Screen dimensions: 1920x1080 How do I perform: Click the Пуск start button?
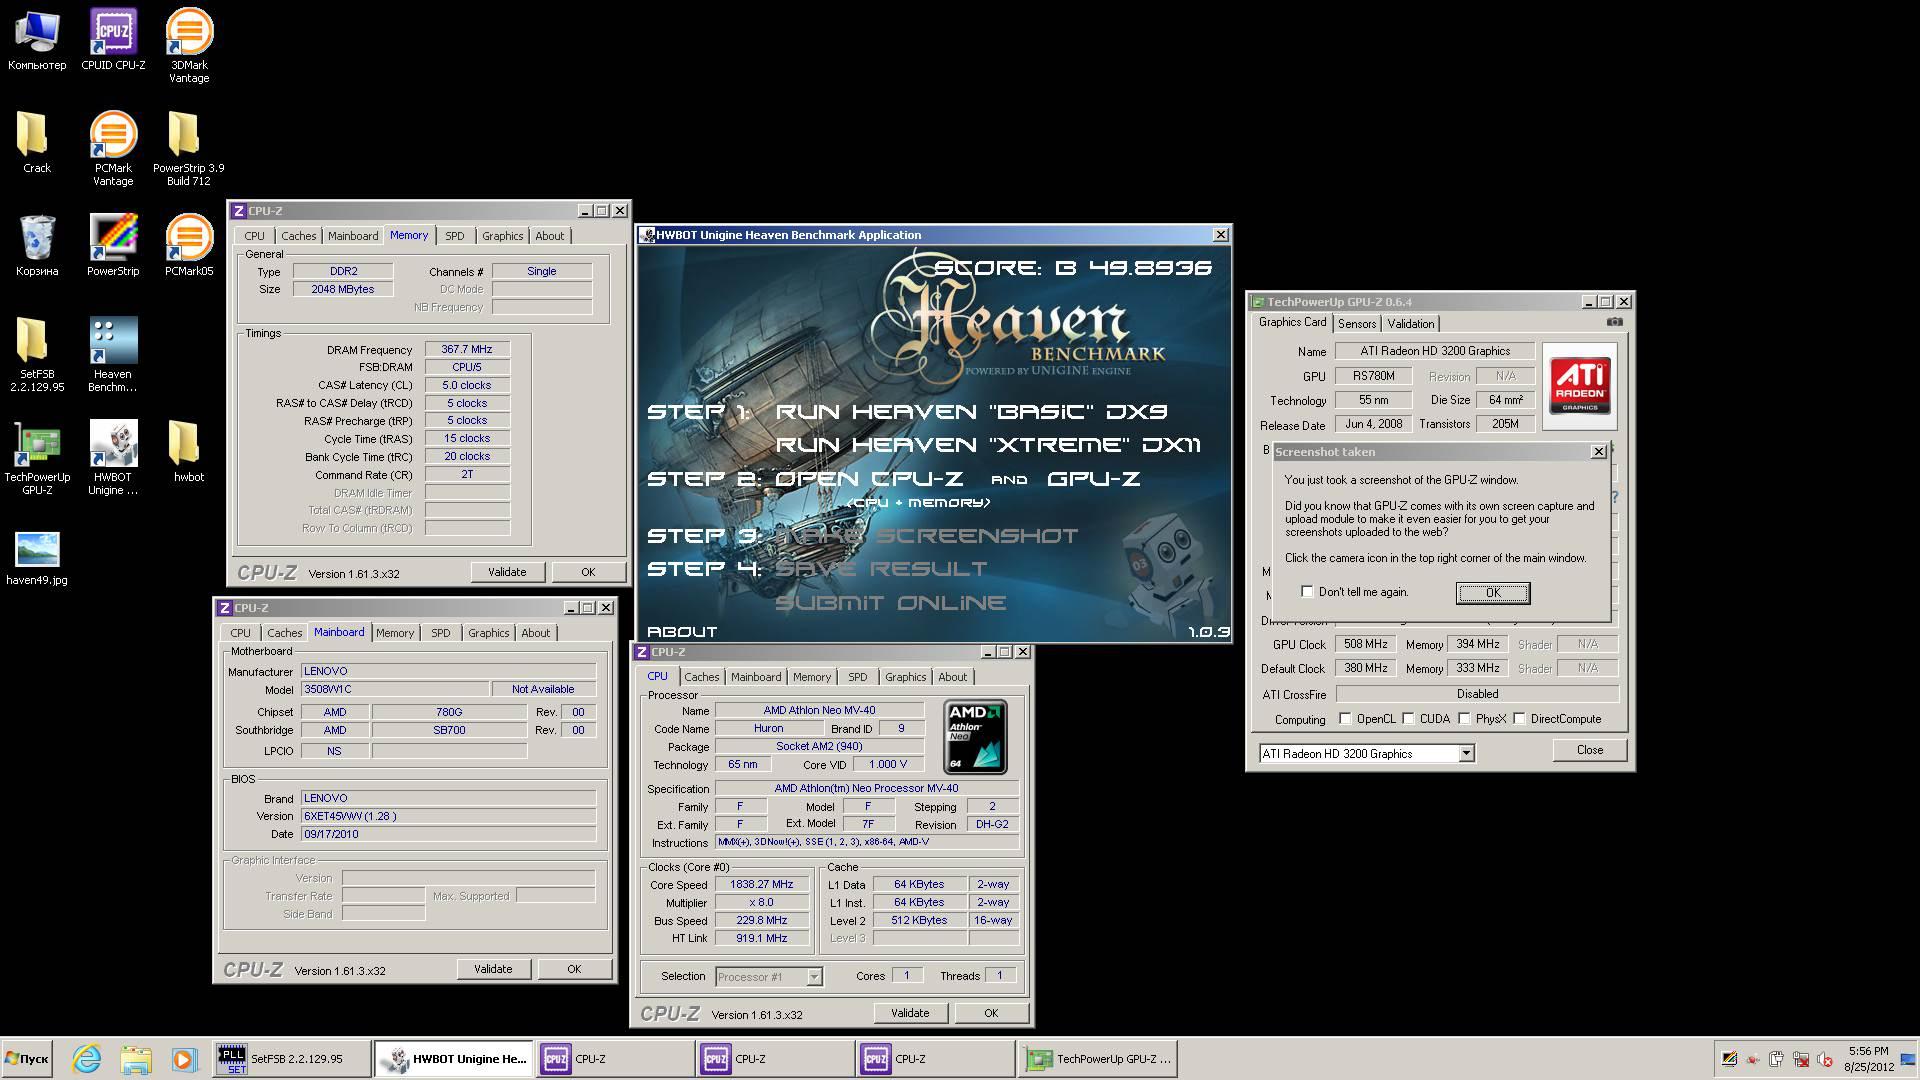click(x=27, y=1059)
